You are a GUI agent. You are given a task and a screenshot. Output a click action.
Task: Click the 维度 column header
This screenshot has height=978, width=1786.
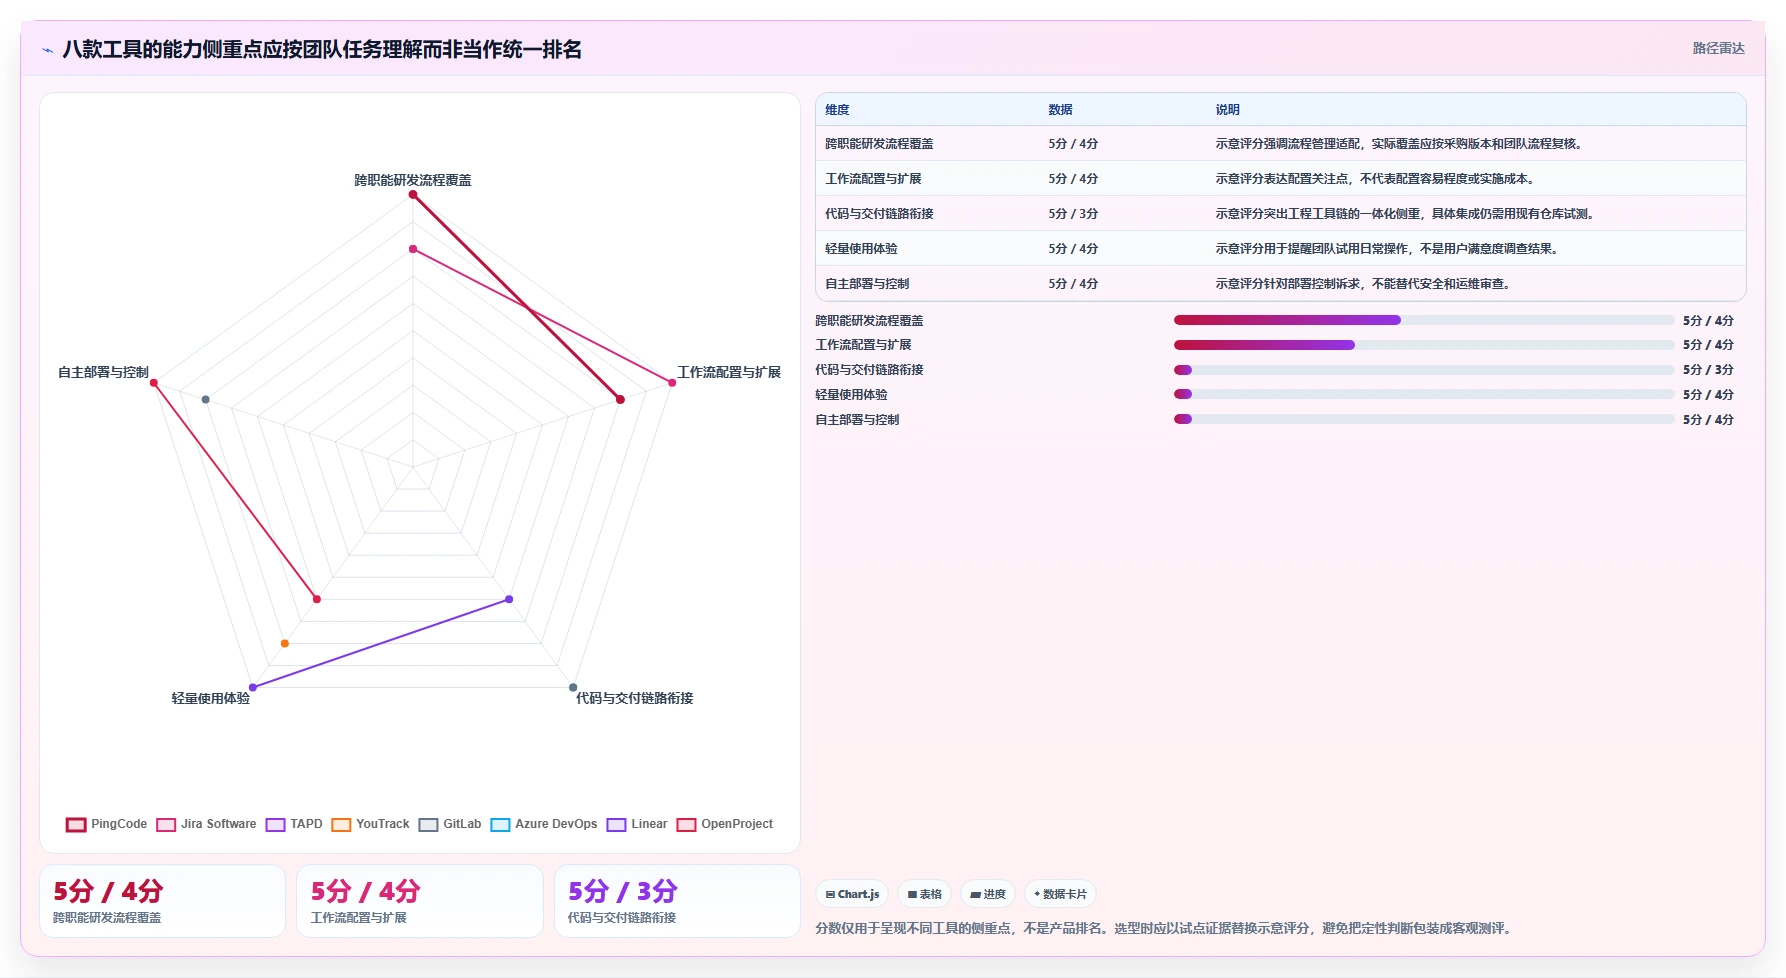(x=837, y=110)
